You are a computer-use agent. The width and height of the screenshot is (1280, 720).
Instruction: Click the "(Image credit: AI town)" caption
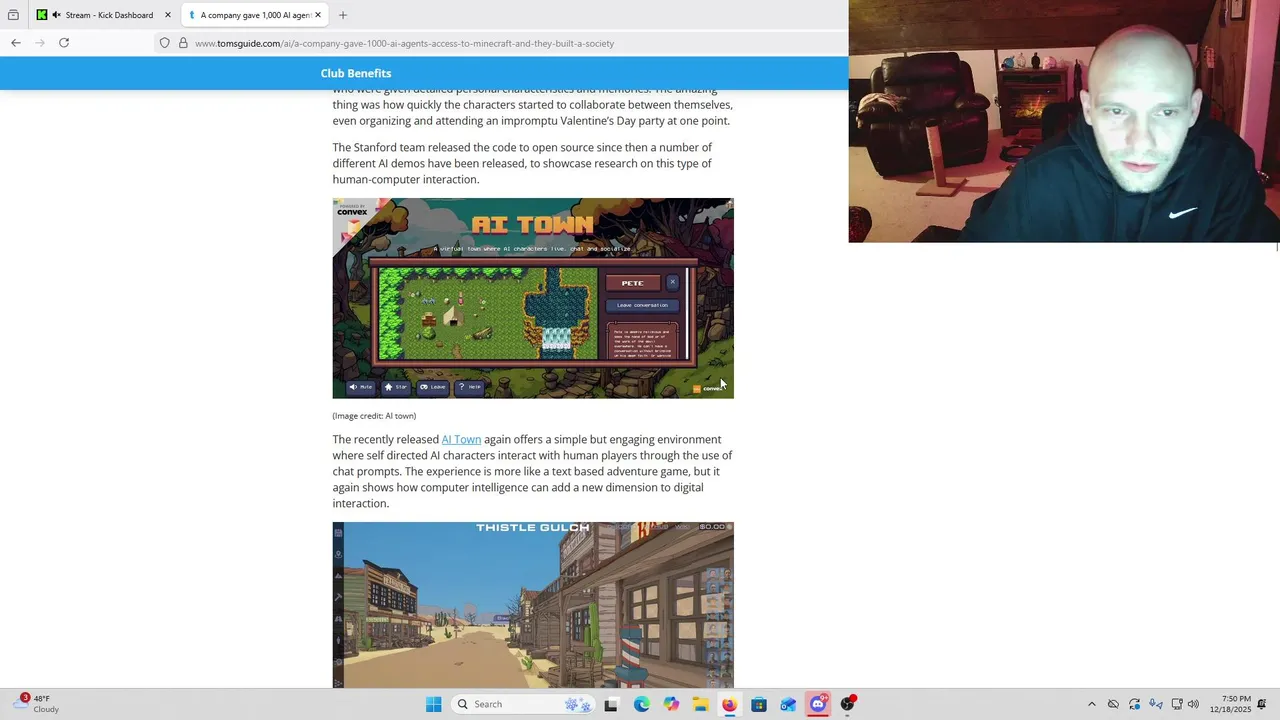coord(374,416)
